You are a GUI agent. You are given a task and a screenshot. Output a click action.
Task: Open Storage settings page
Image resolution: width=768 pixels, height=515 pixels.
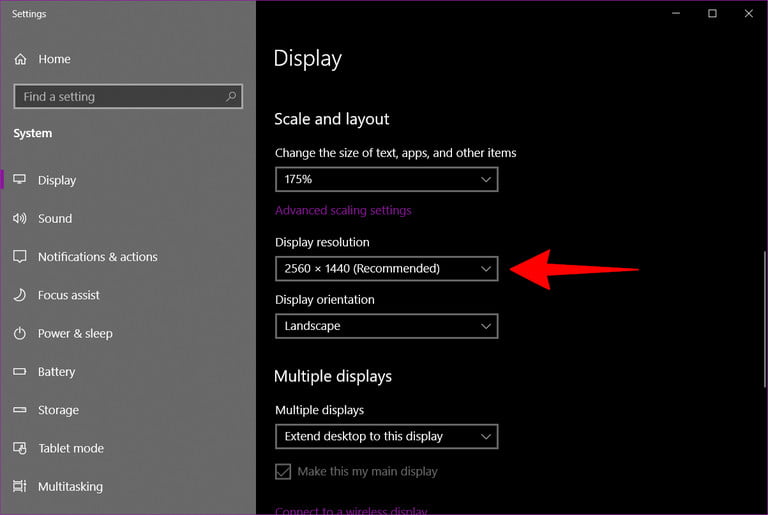pyautogui.click(x=128, y=410)
